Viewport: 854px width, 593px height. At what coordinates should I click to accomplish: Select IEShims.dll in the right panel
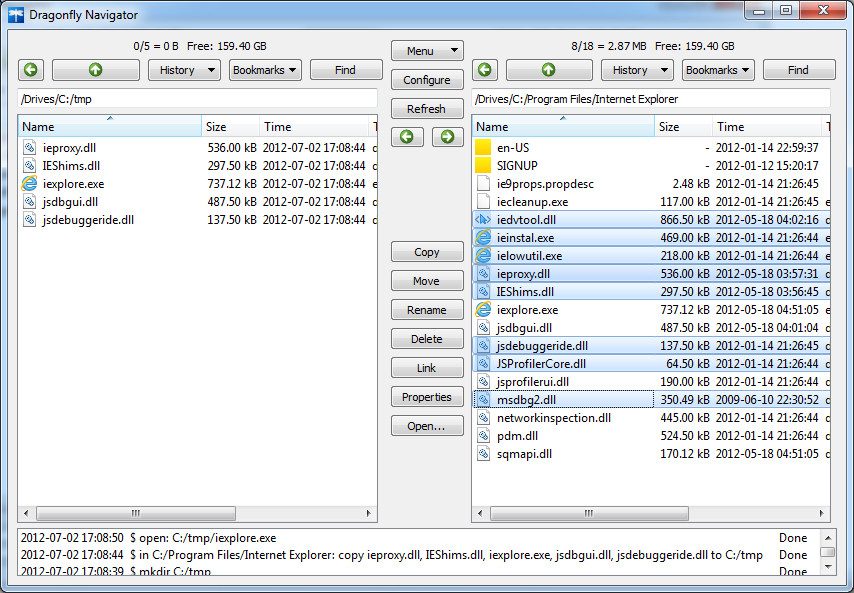click(651, 292)
